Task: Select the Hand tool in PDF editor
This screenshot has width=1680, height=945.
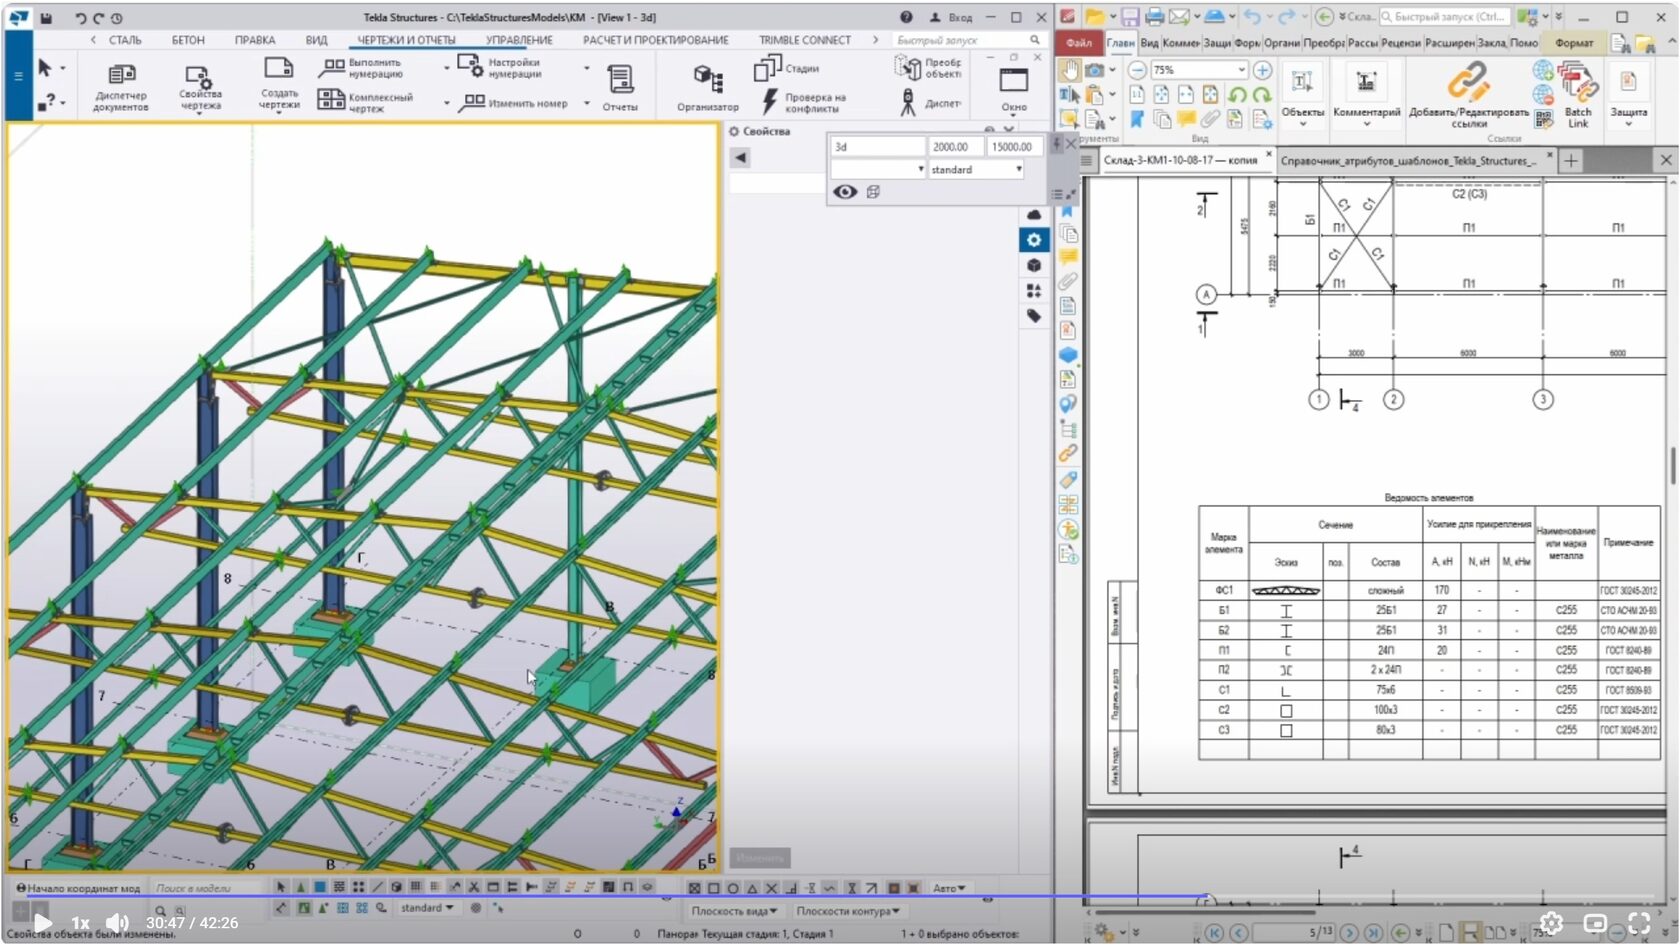Action: 1070,70
